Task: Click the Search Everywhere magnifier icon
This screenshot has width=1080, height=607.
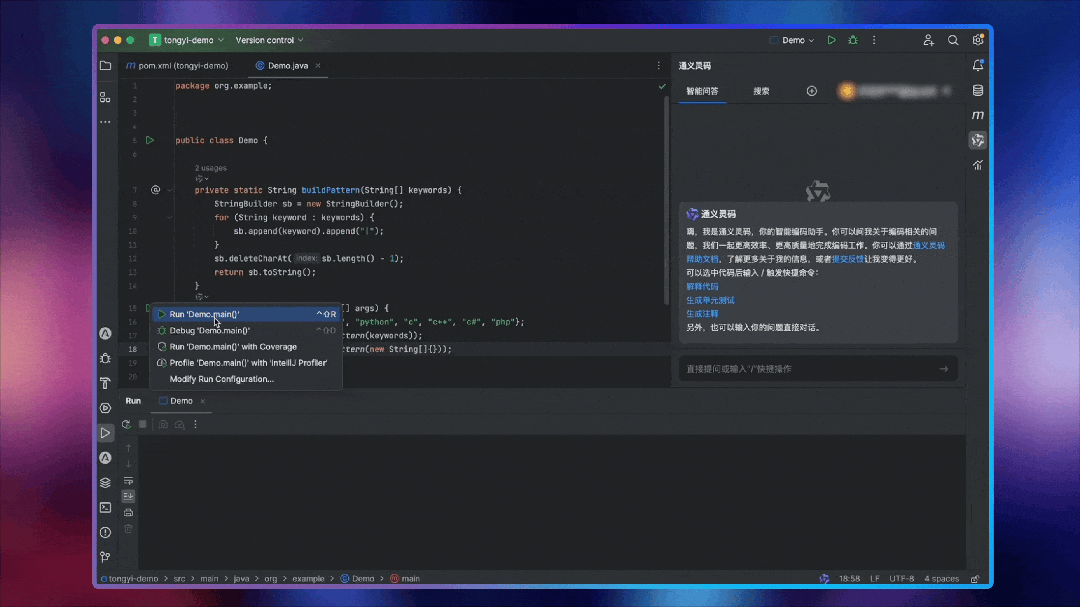Action: click(953, 40)
